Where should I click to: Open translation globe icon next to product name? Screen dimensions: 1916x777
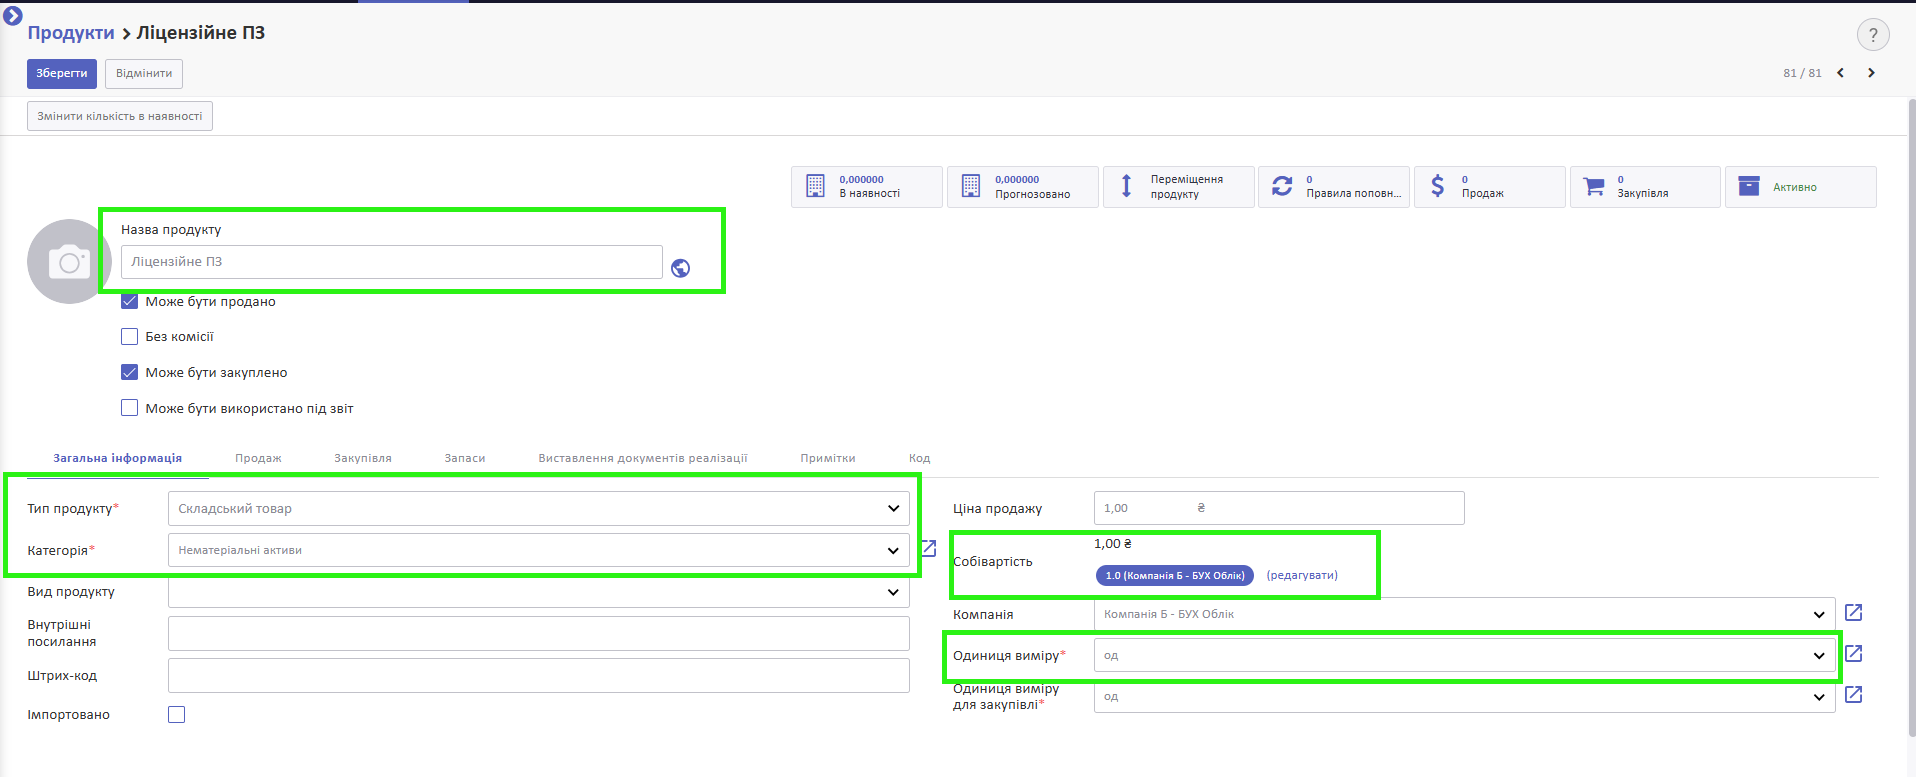coord(680,268)
